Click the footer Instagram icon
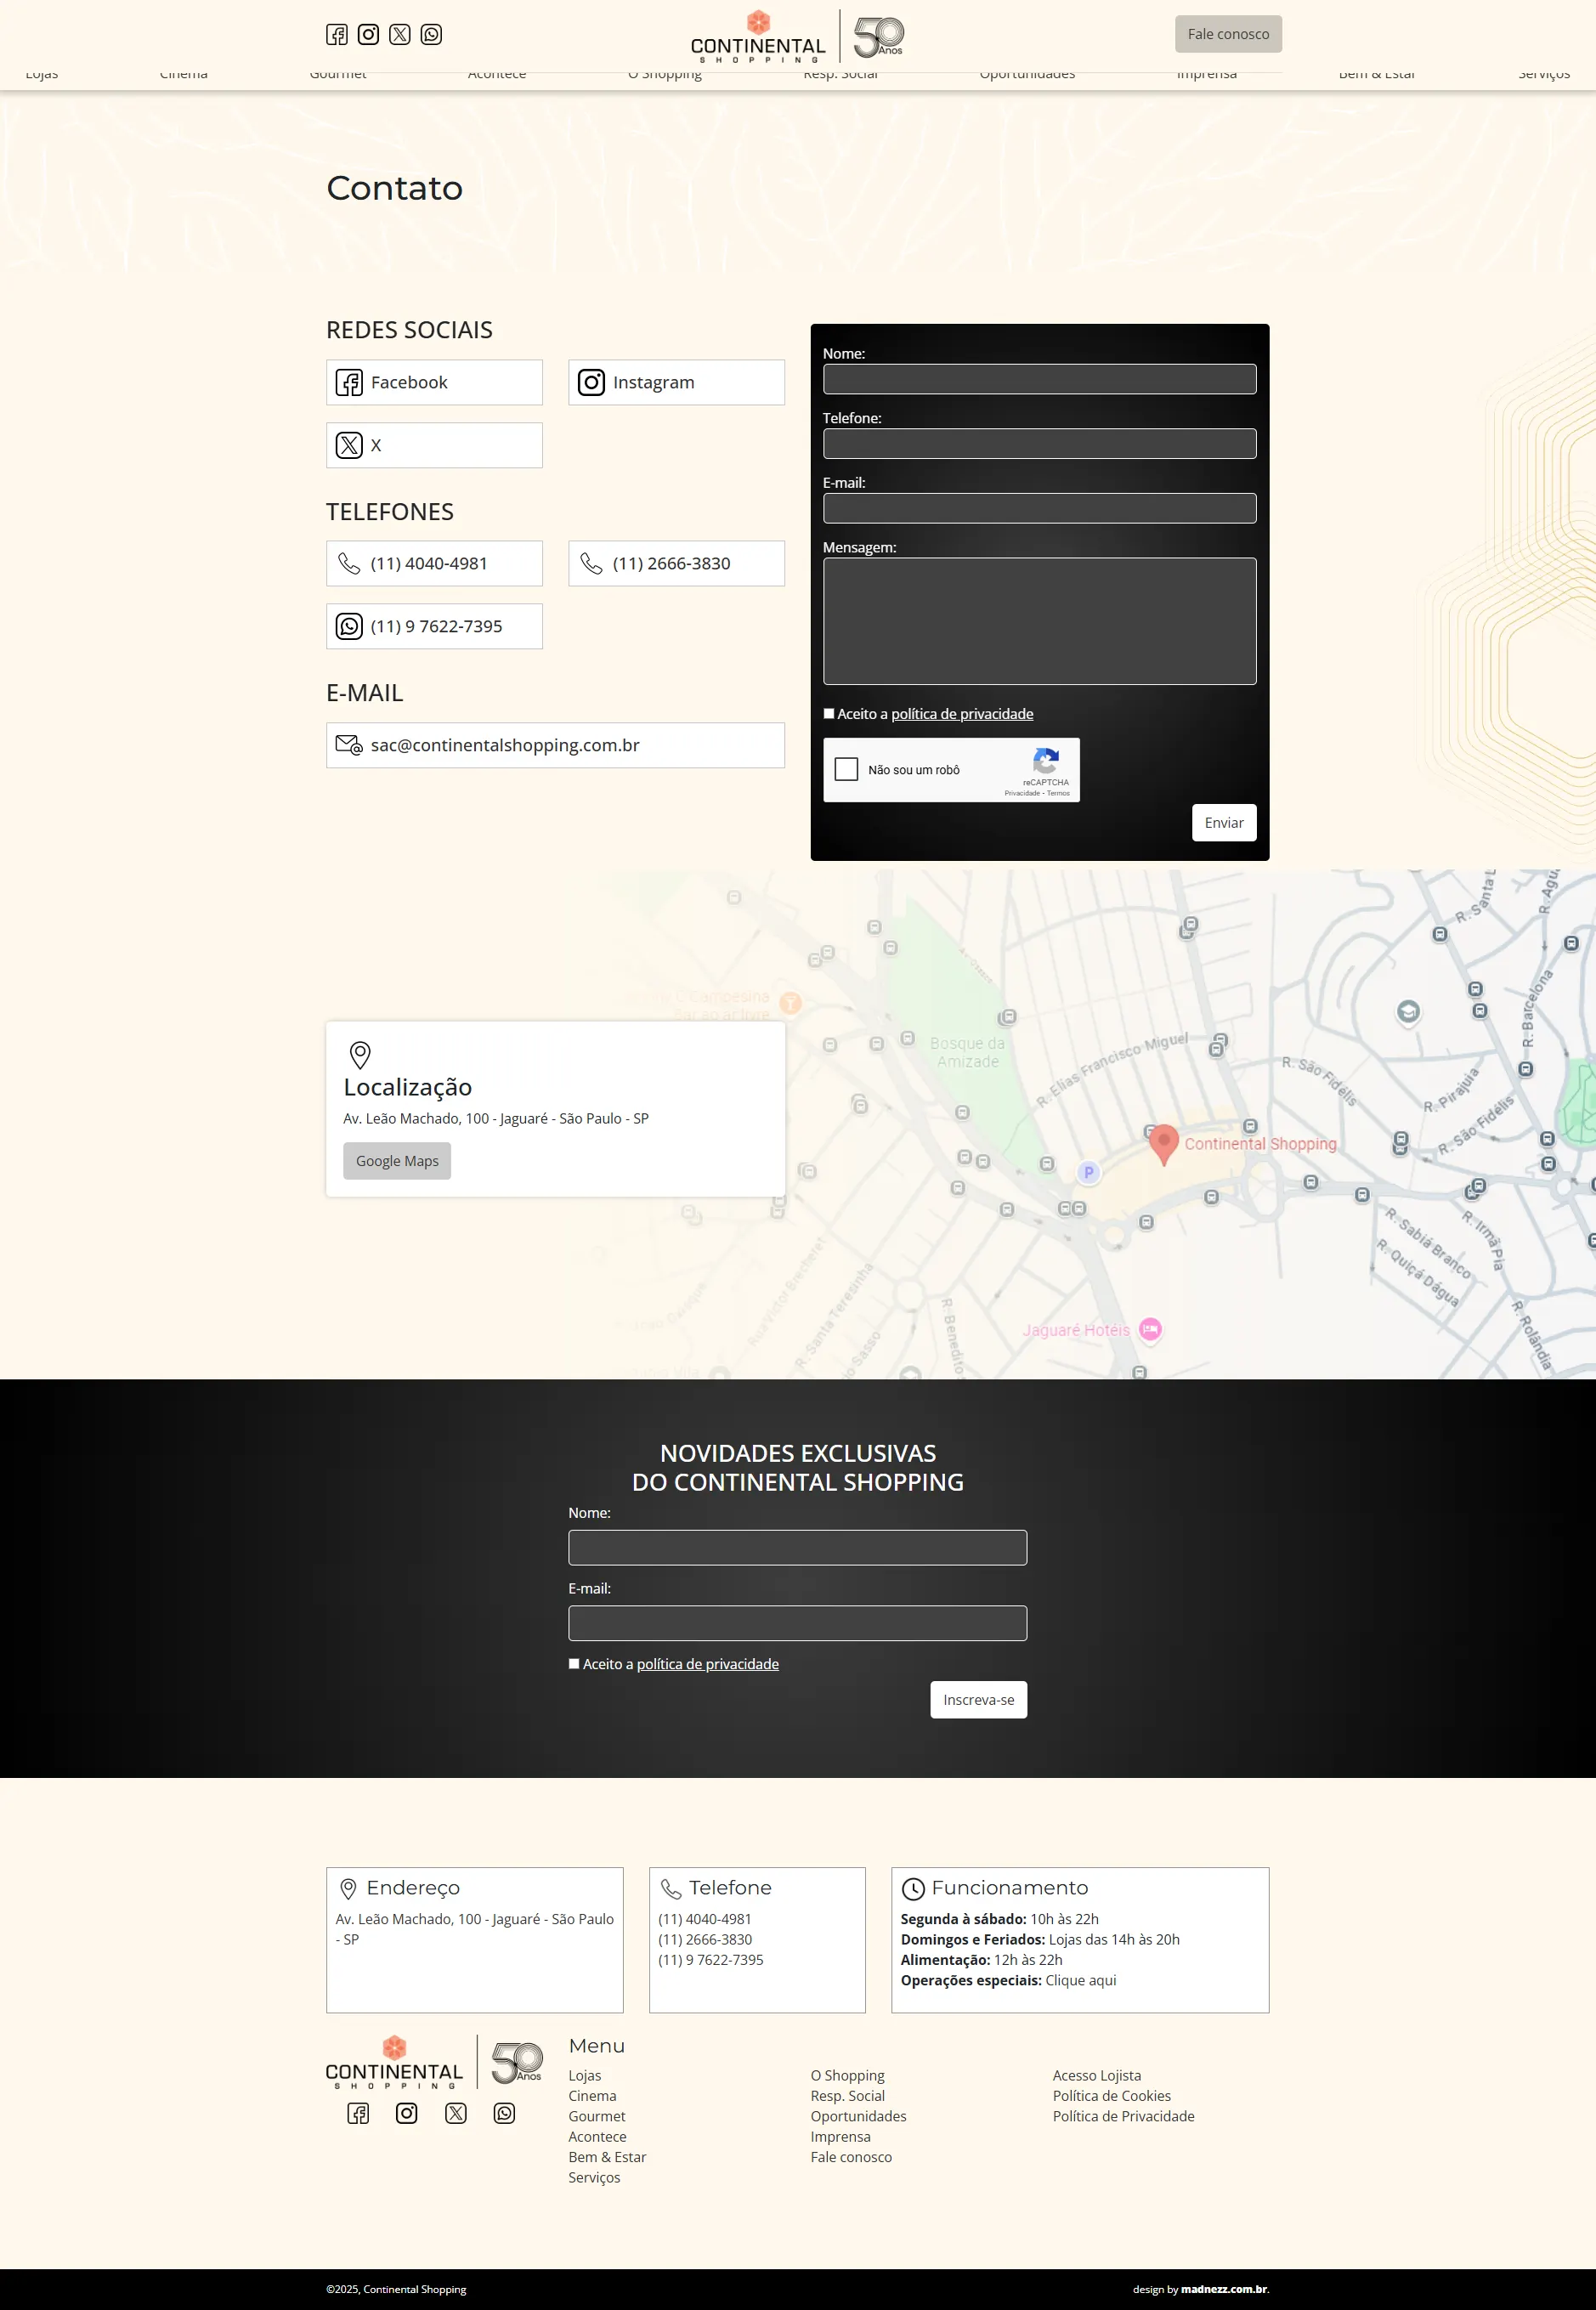The width and height of the screenshot is (1596, 2310). click(x=406, y=2113)
